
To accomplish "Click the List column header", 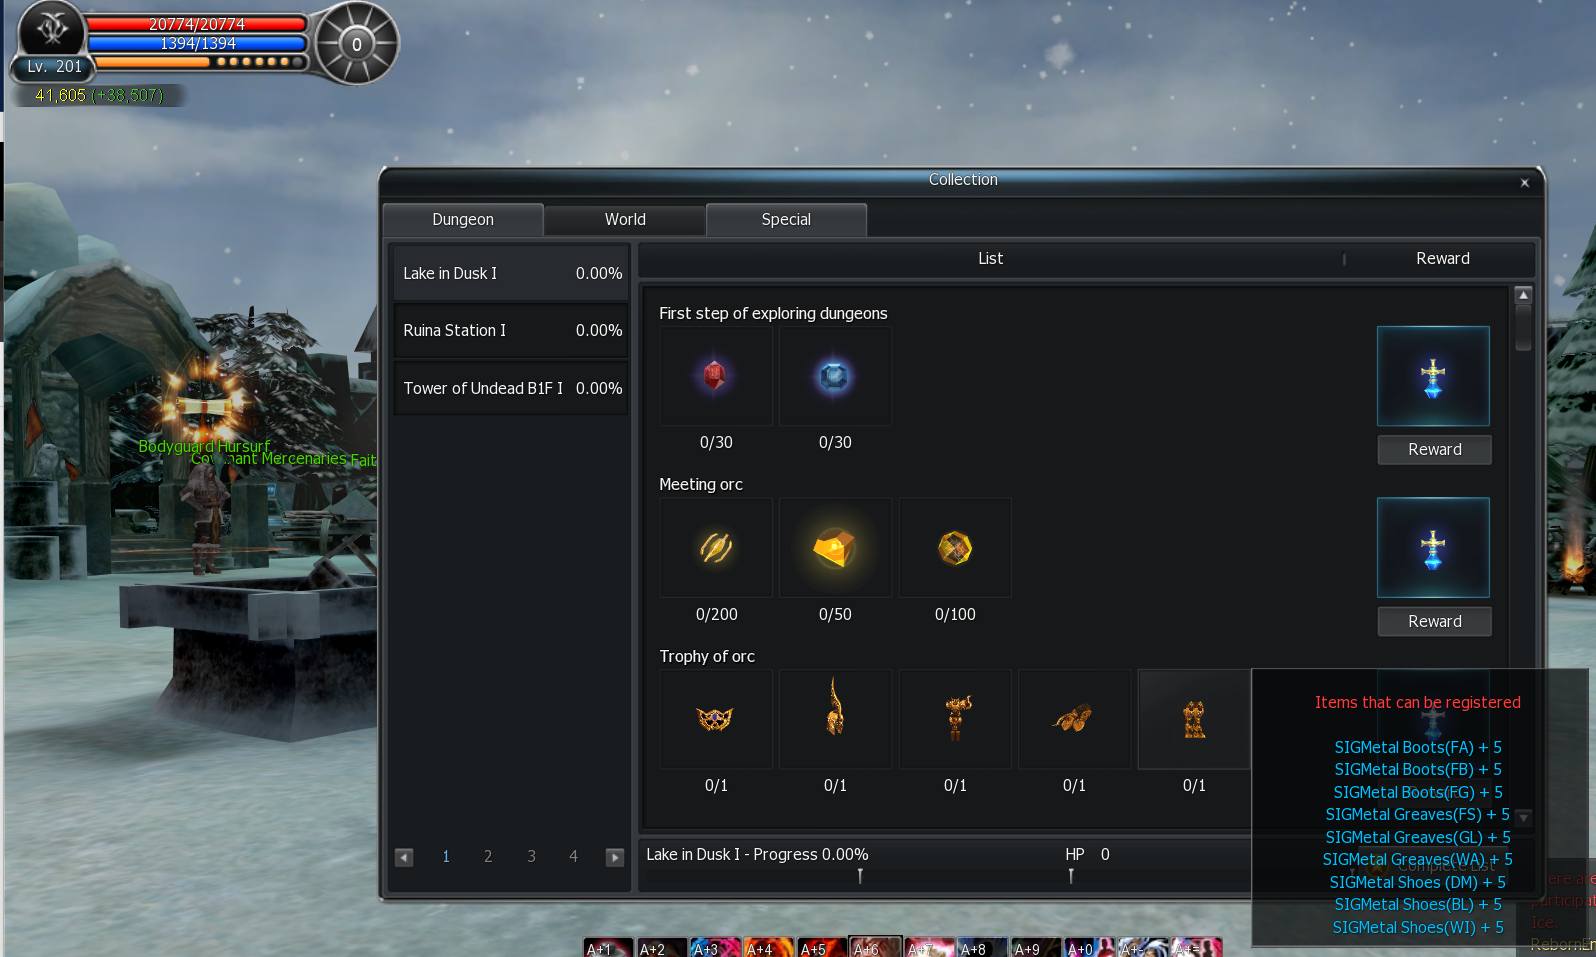I will pyautogui.click(x=990, y=258).
